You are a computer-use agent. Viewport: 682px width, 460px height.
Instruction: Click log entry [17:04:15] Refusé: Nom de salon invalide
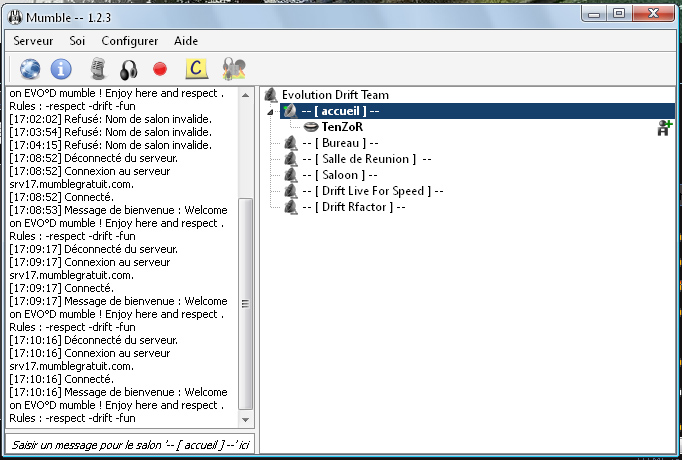tap(110, 145)
